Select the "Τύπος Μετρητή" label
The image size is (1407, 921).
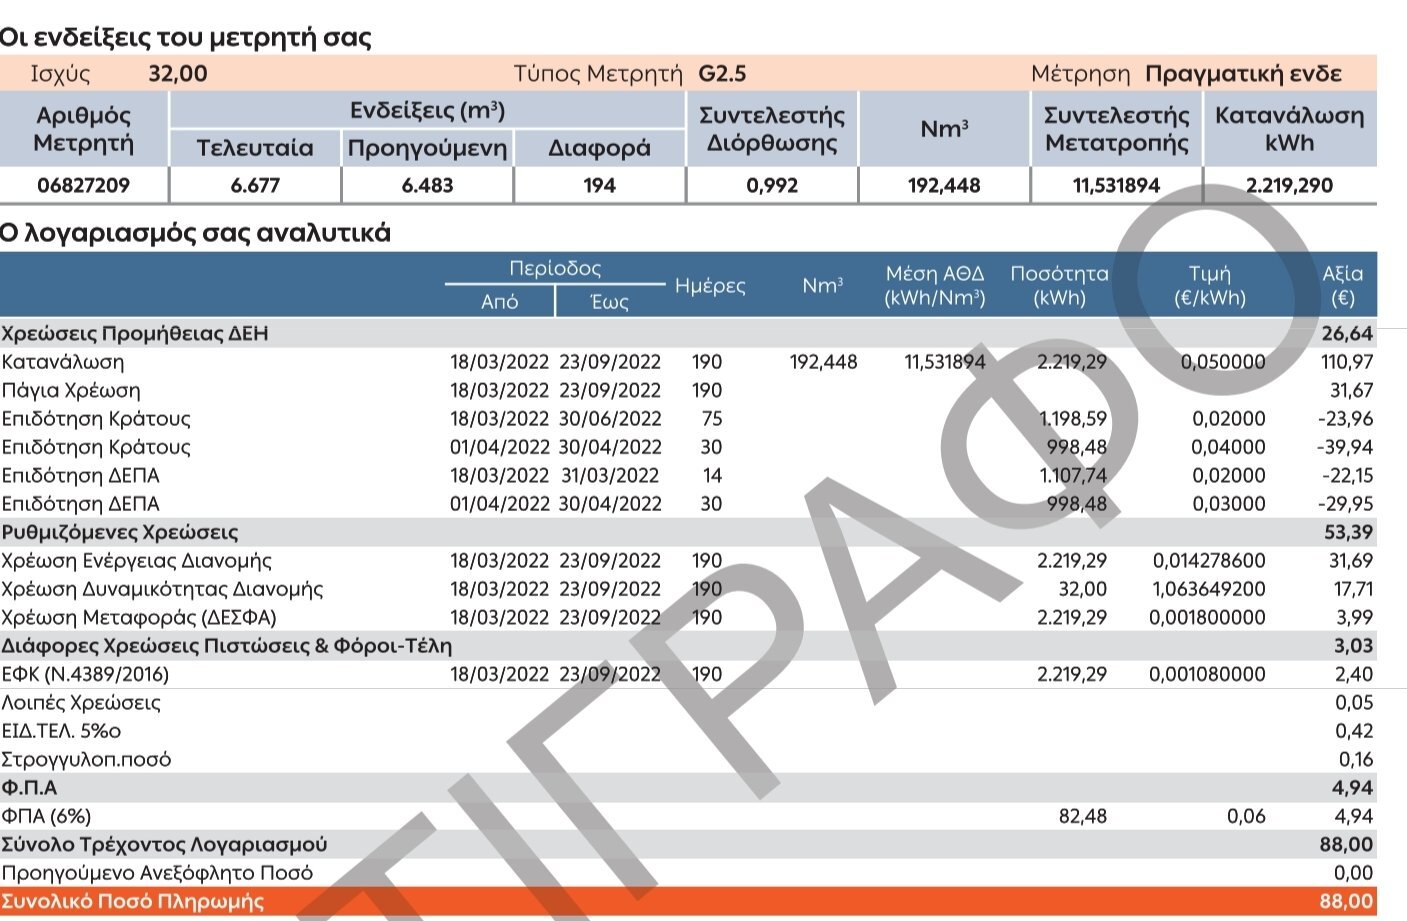598,74
